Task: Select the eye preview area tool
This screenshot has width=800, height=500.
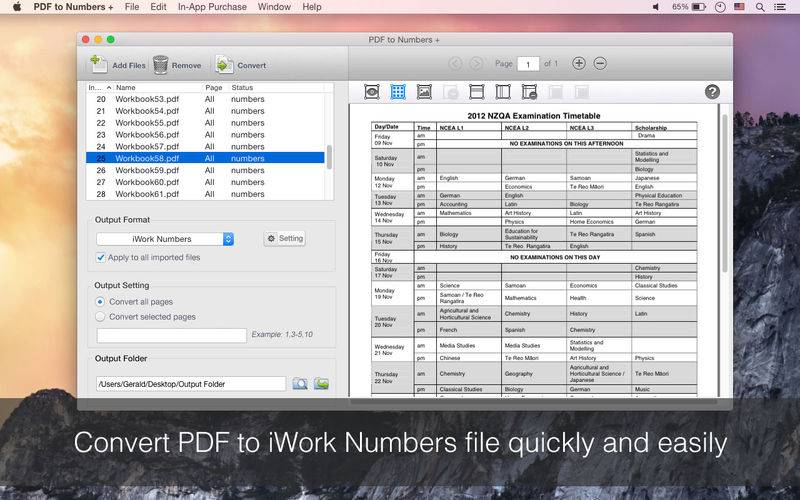Action: click(x=372, y=92)
